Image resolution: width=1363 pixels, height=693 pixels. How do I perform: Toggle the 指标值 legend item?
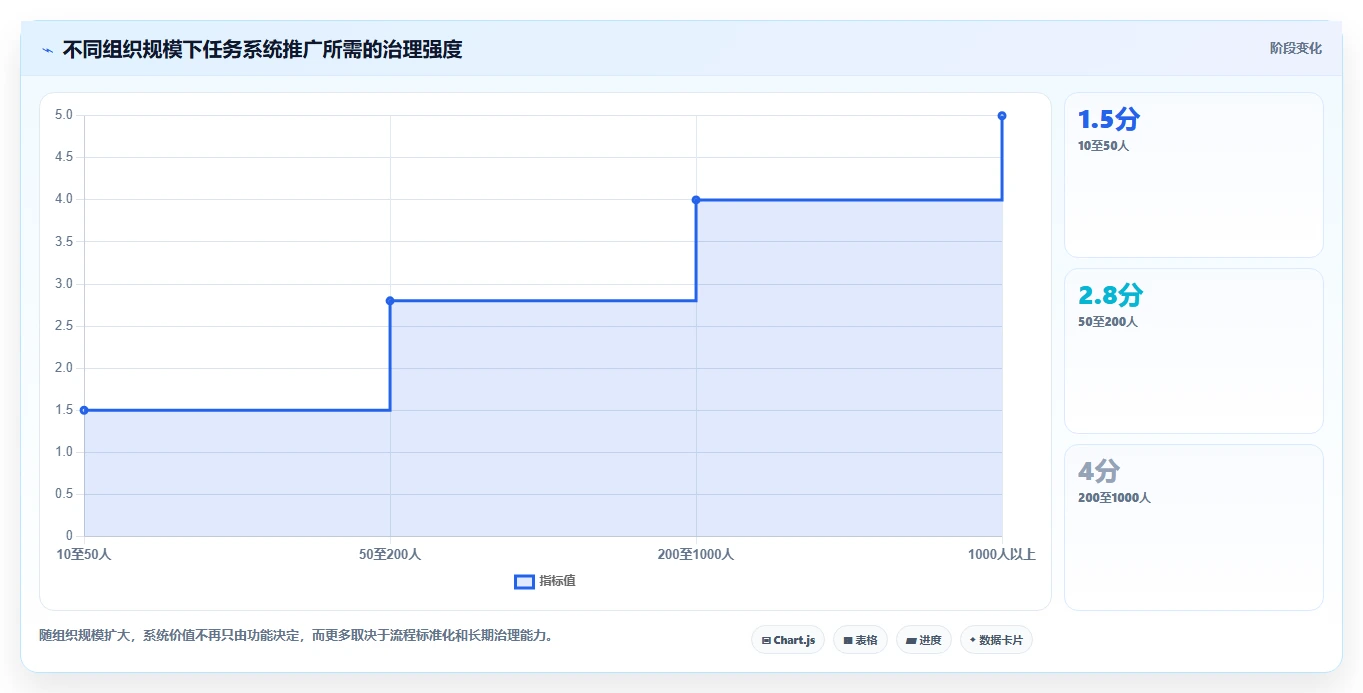(x=545, y=581)
